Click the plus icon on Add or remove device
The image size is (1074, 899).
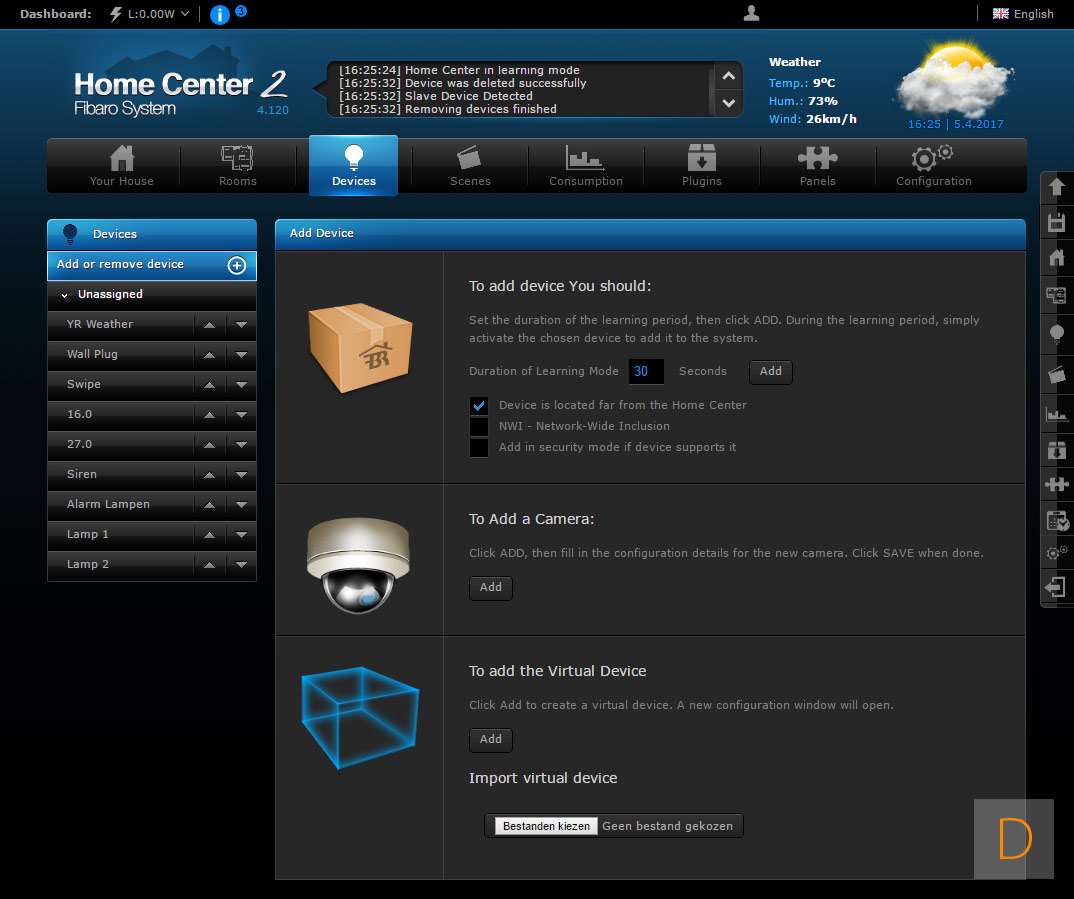pos(236,266)
